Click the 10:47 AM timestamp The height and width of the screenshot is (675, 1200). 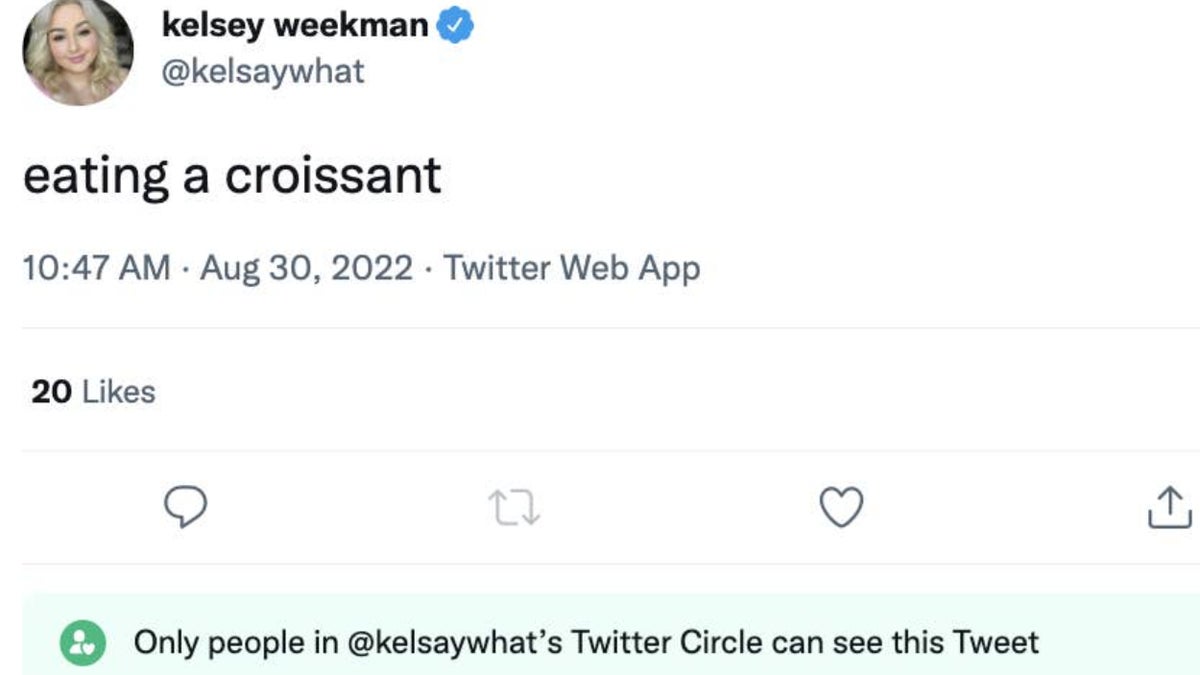[x=96, y=269]
